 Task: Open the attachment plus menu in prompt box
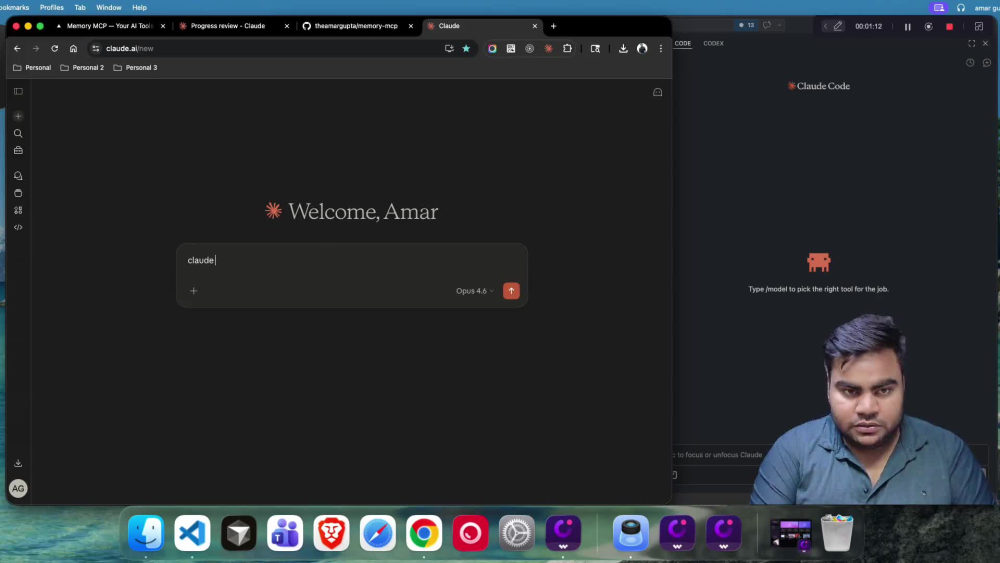point(194,291)
